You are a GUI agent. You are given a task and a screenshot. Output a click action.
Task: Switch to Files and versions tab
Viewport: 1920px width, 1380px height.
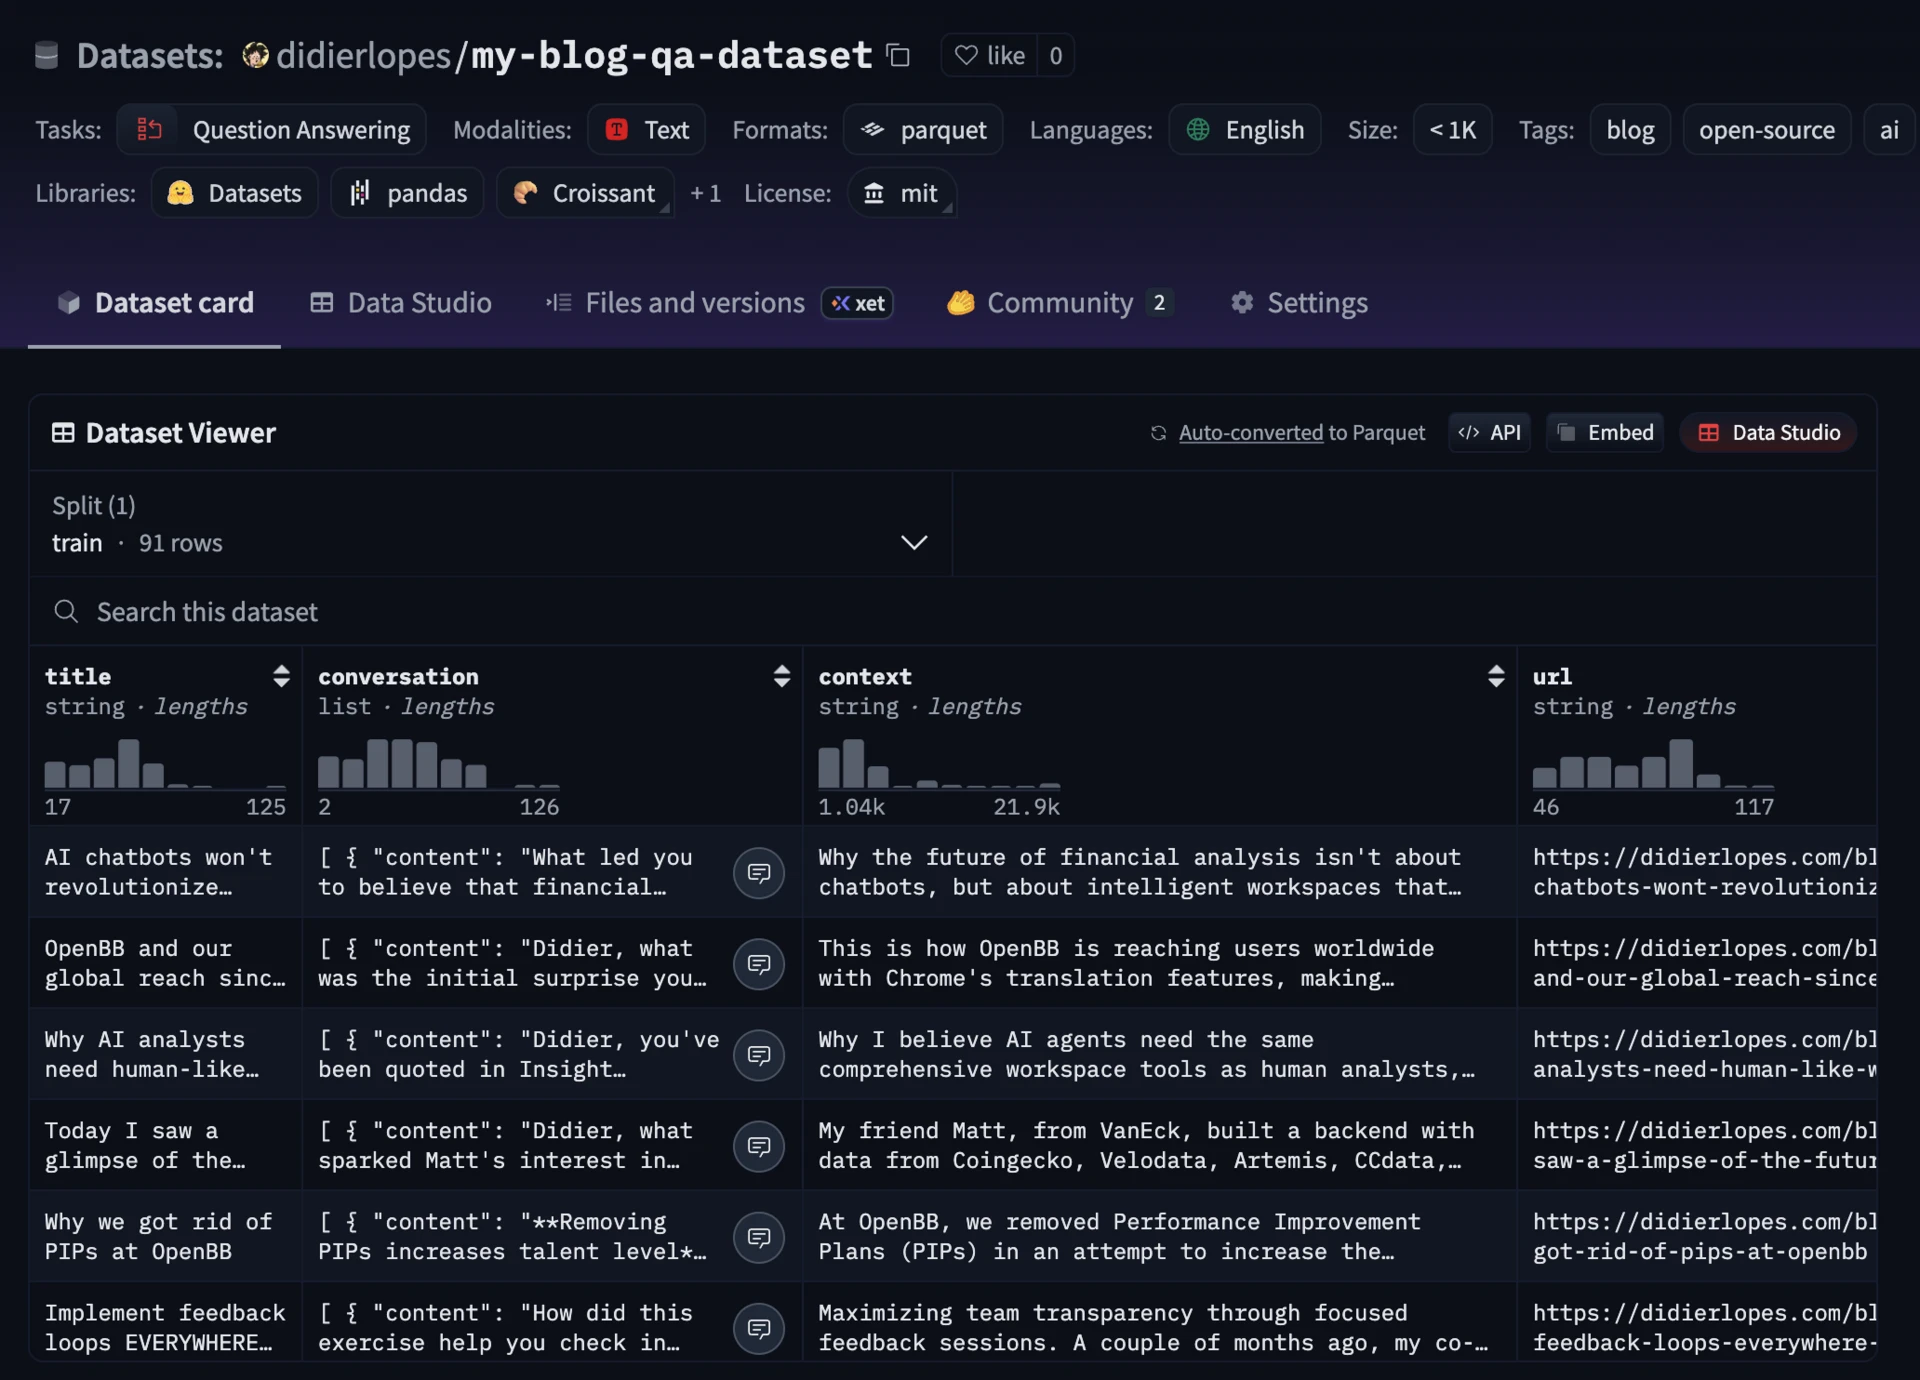[694, 303]
